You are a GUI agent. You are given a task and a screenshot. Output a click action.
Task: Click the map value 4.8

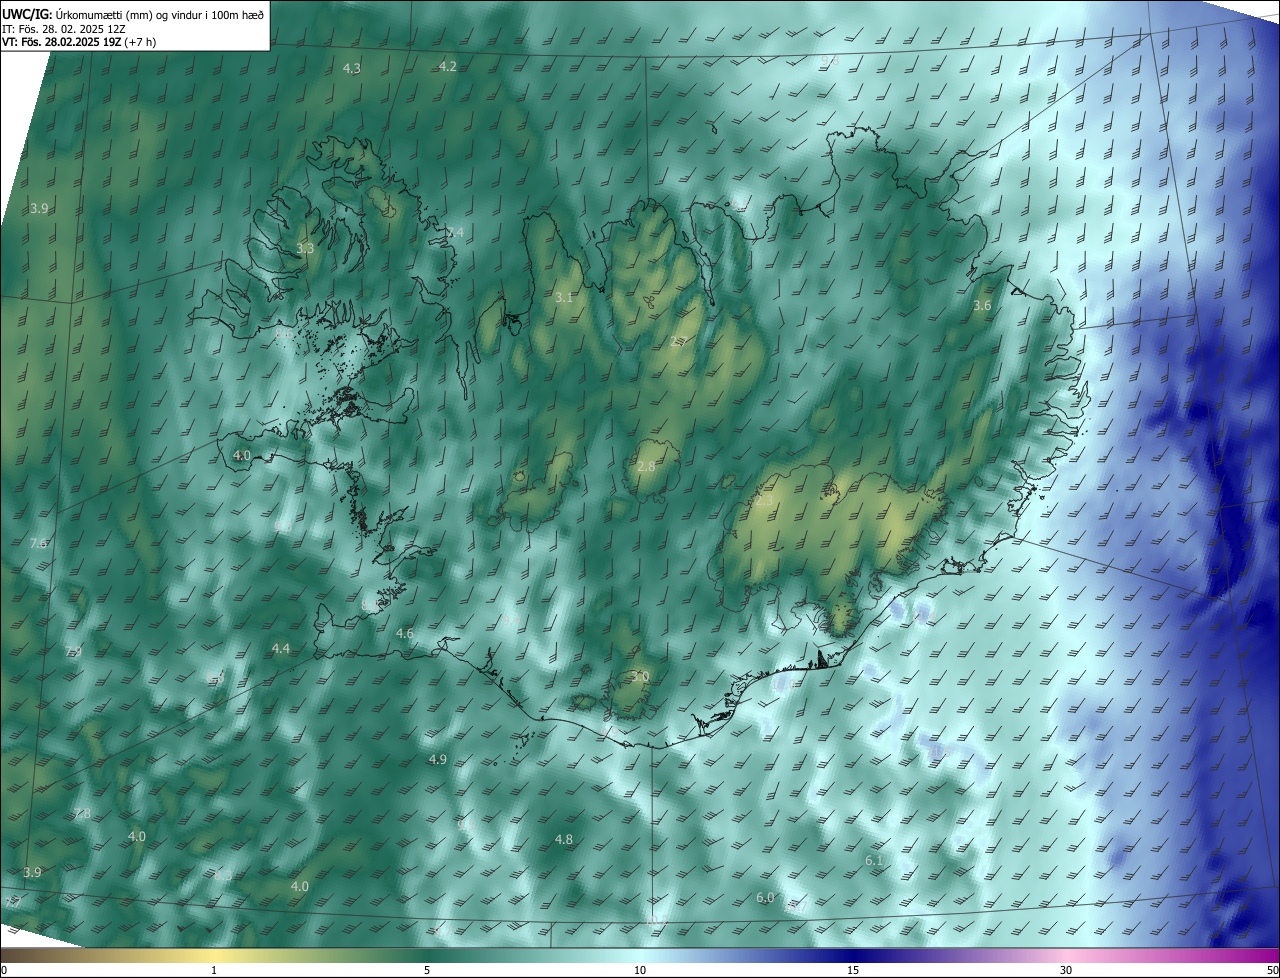[563, 839]
